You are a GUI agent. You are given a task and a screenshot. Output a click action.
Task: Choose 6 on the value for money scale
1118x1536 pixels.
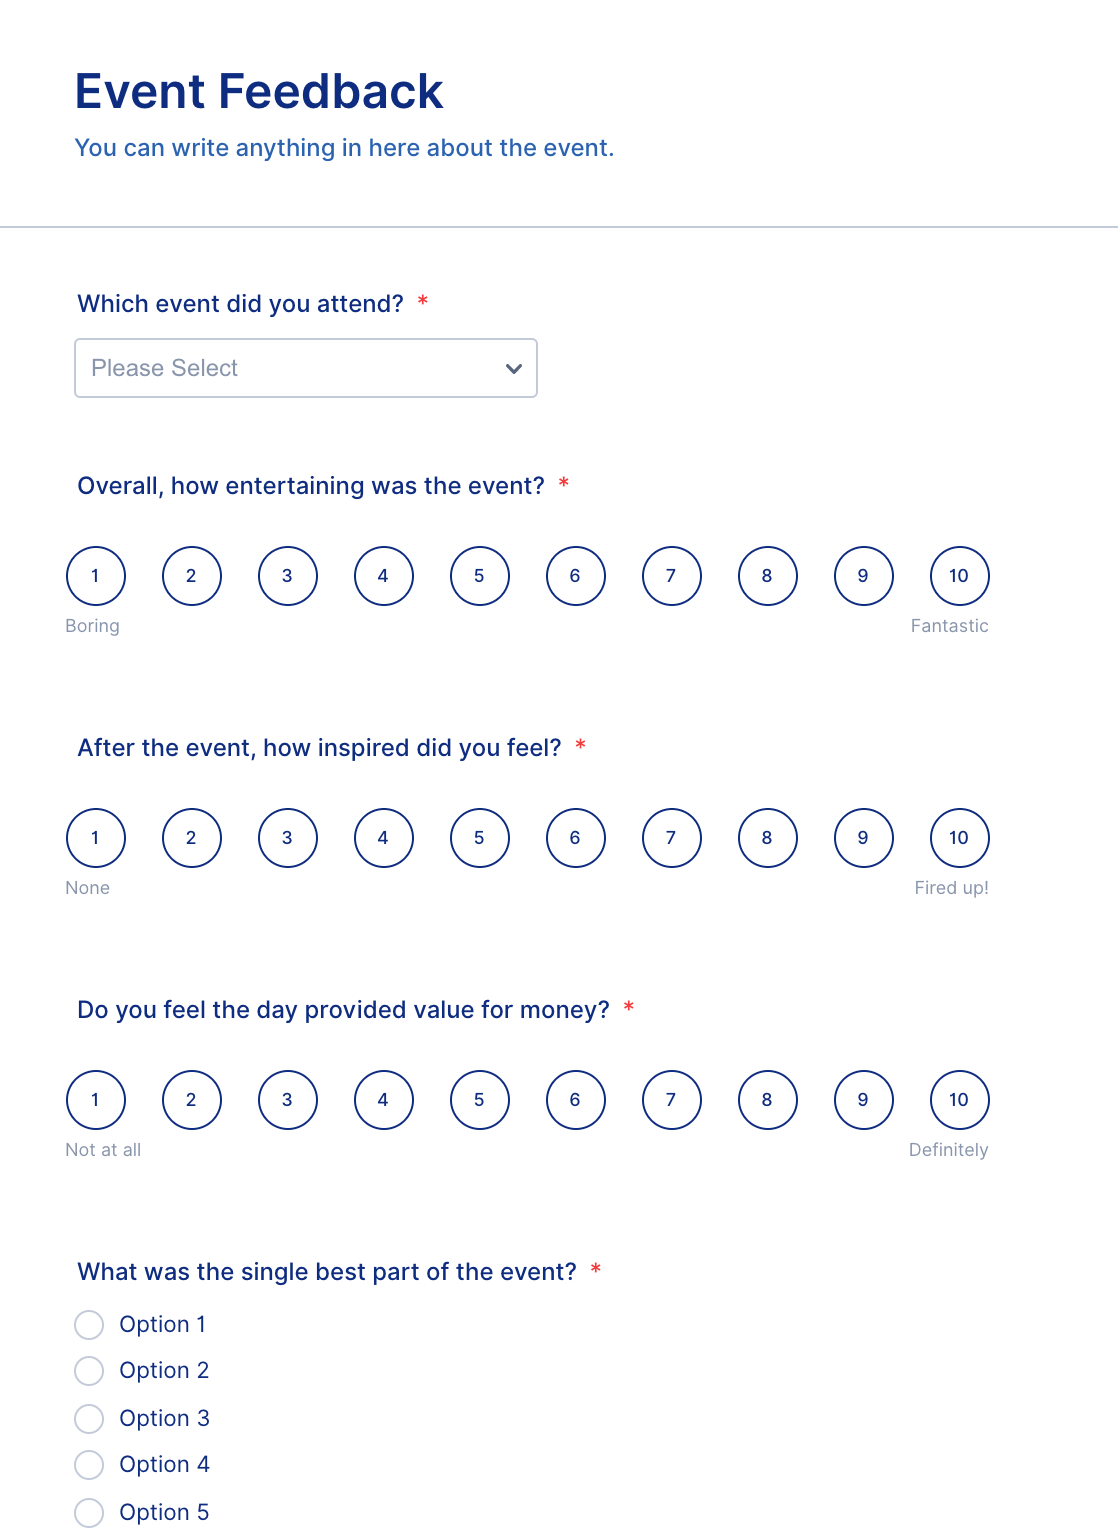575,1099
